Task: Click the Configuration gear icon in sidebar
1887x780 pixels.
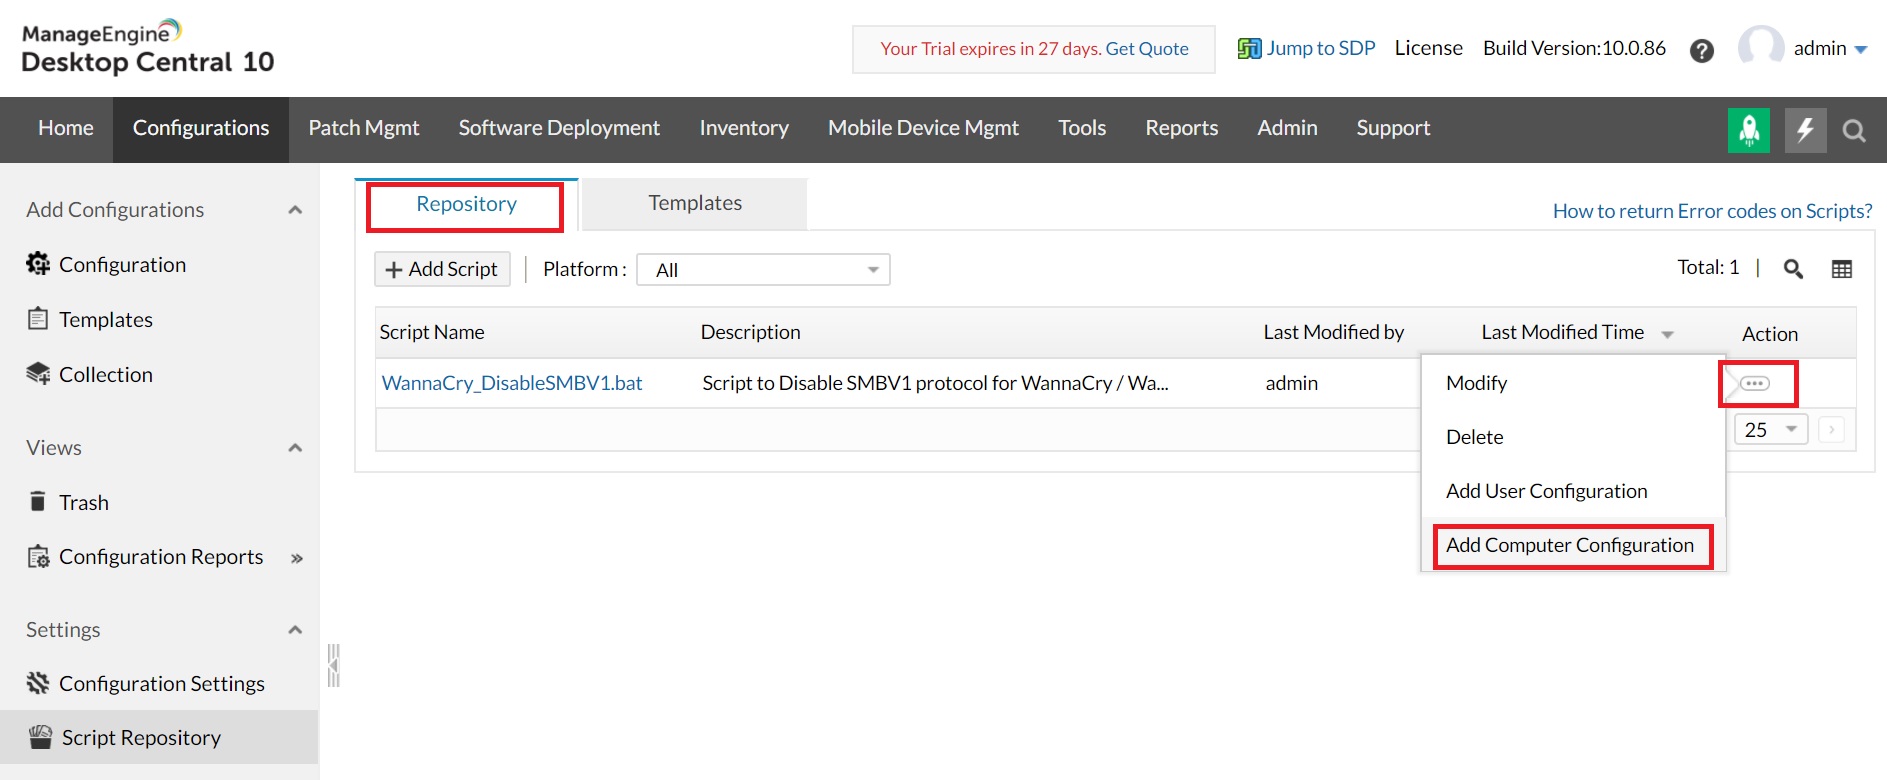Action: (x=38, y=264)
